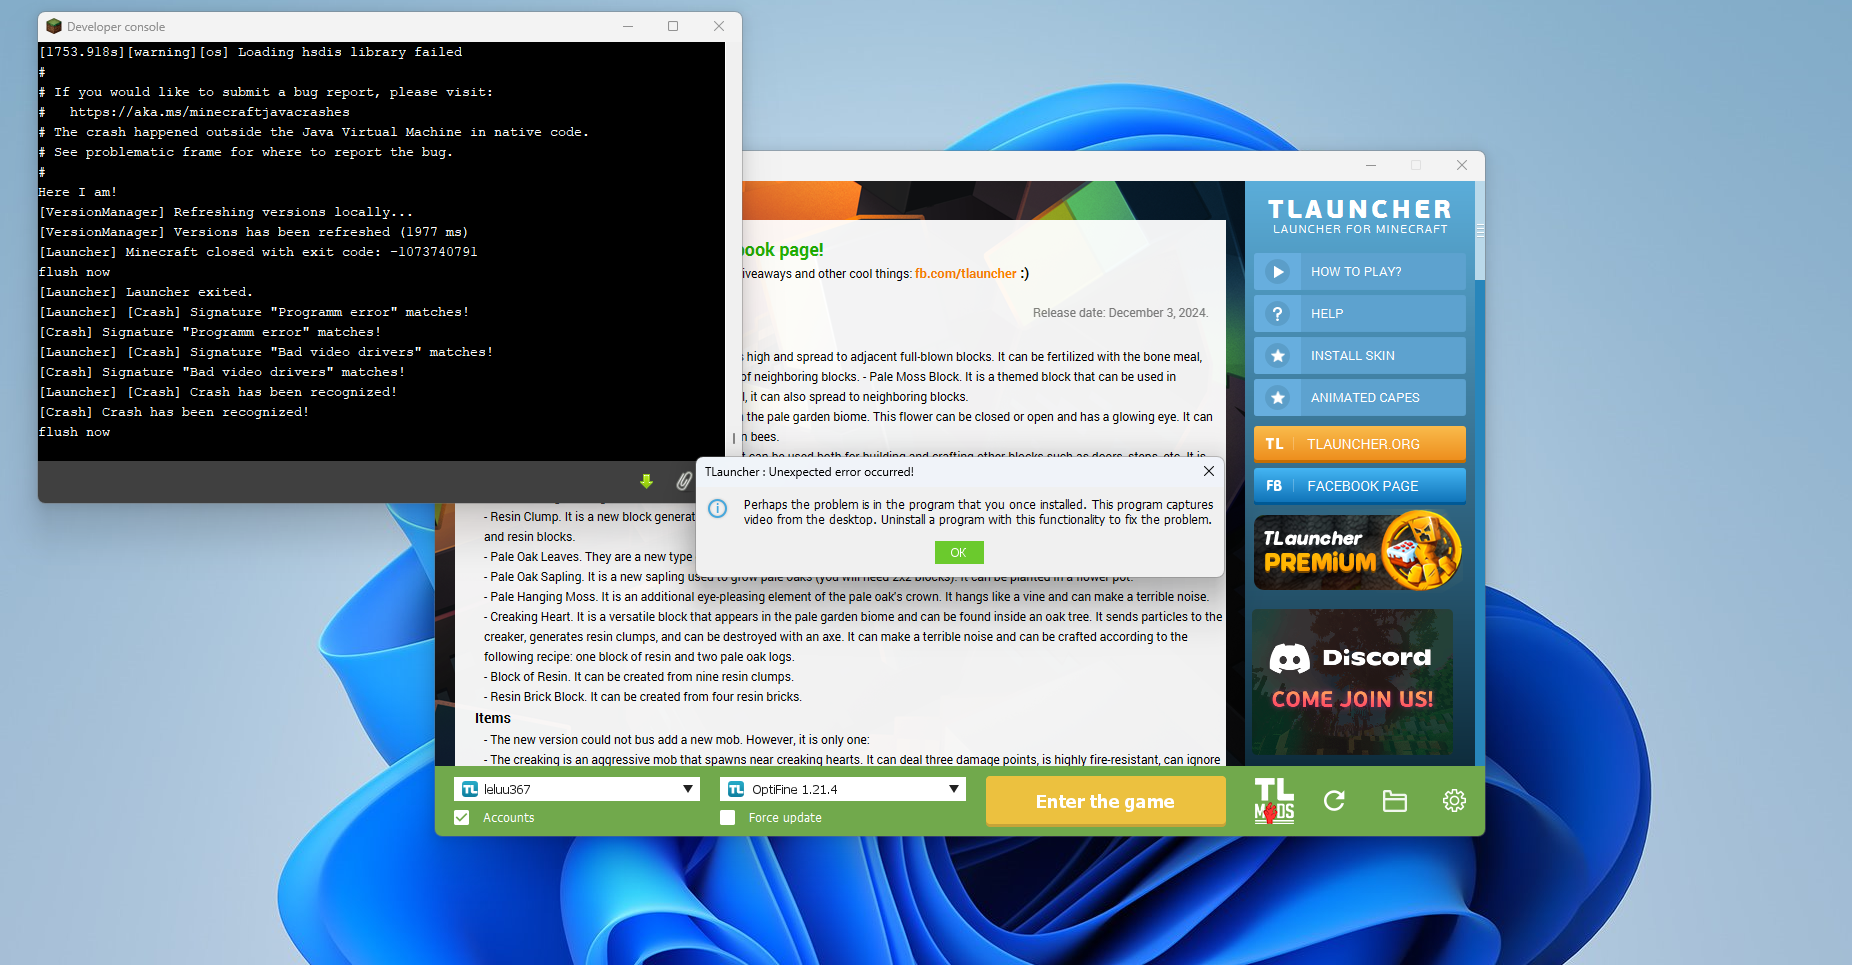This screenshot has height=965, width=1852.
Task: Click the star icon beside Animated Capes
Action: click(x=1277, y=398)
